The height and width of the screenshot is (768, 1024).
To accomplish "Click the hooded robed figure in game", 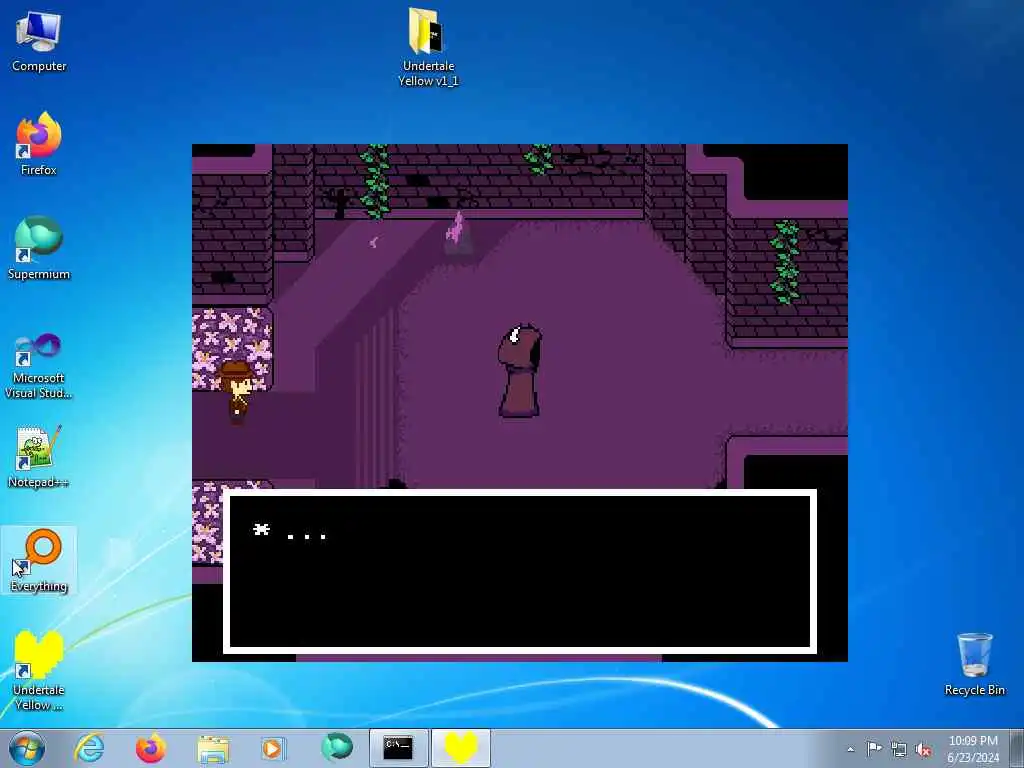I will pyautogui.click(x=519, y=370).
